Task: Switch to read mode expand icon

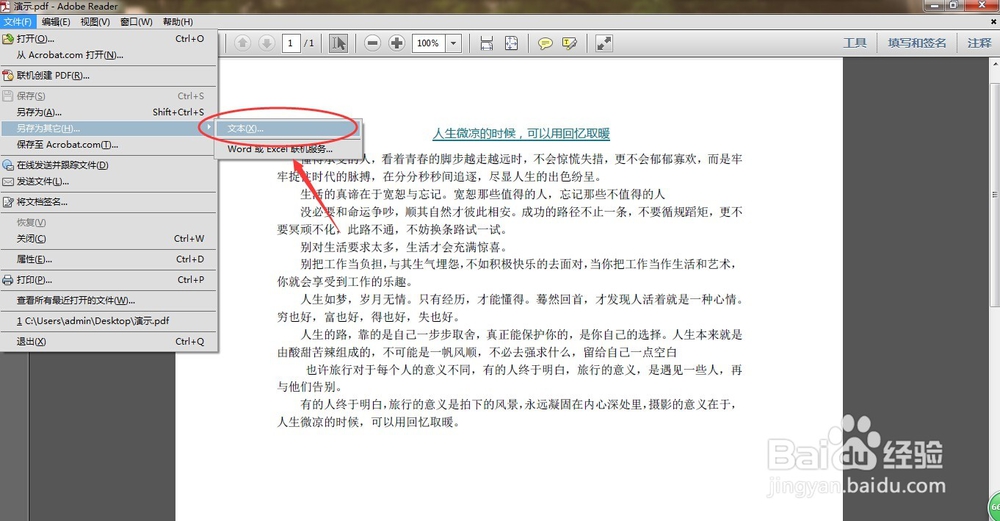Action: (603, 43)
